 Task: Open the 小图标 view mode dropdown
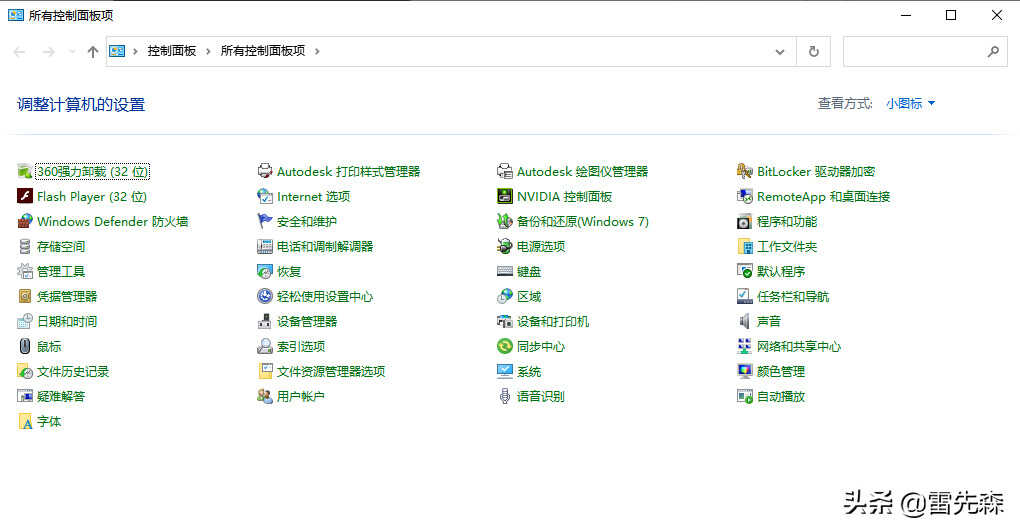[x=910, y=103]
